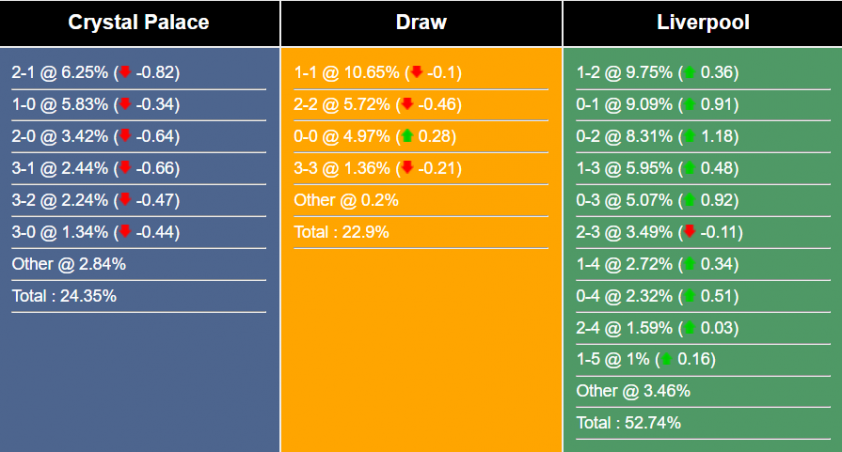Click the red arrow icon beside 1-1 draw
This screenshot has height=452, width=842.
416,72
